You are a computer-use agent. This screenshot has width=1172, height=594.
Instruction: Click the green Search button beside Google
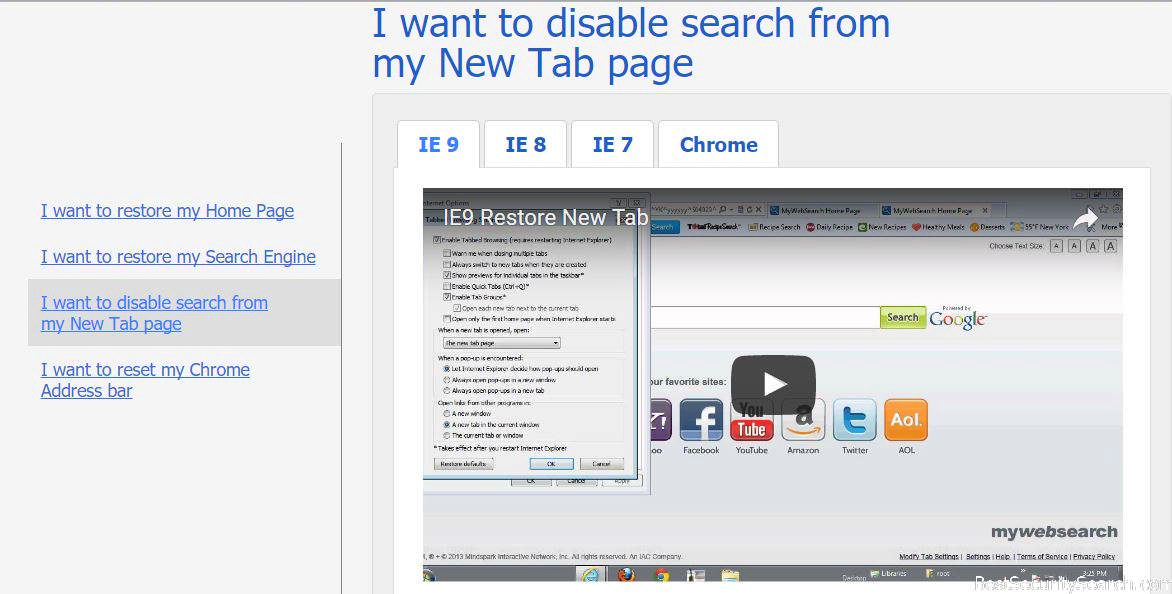coord(902,317)
